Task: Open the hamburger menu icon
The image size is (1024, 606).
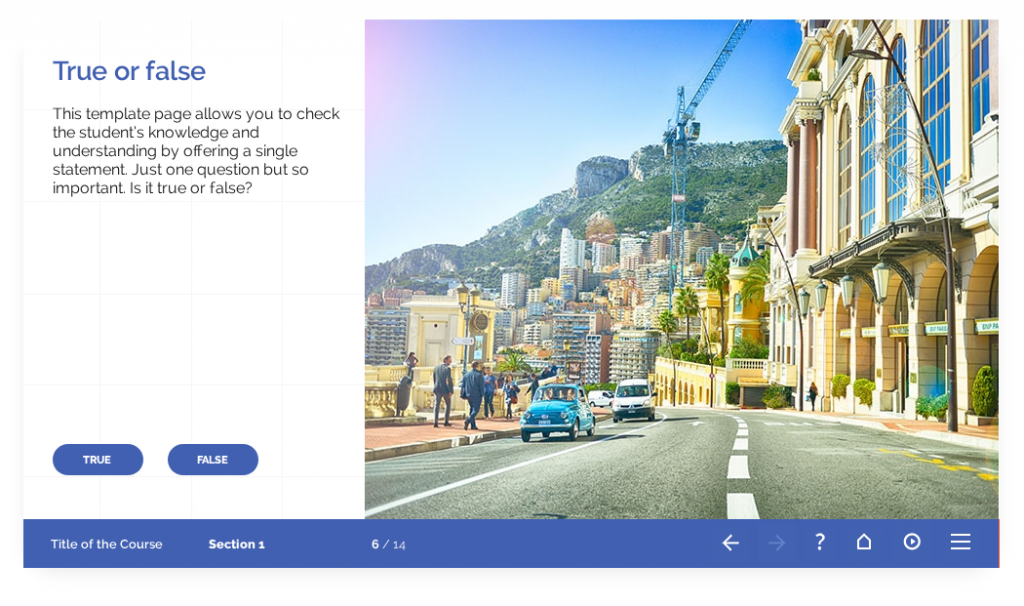Action: pyautogui.click(x=960, y=542)
